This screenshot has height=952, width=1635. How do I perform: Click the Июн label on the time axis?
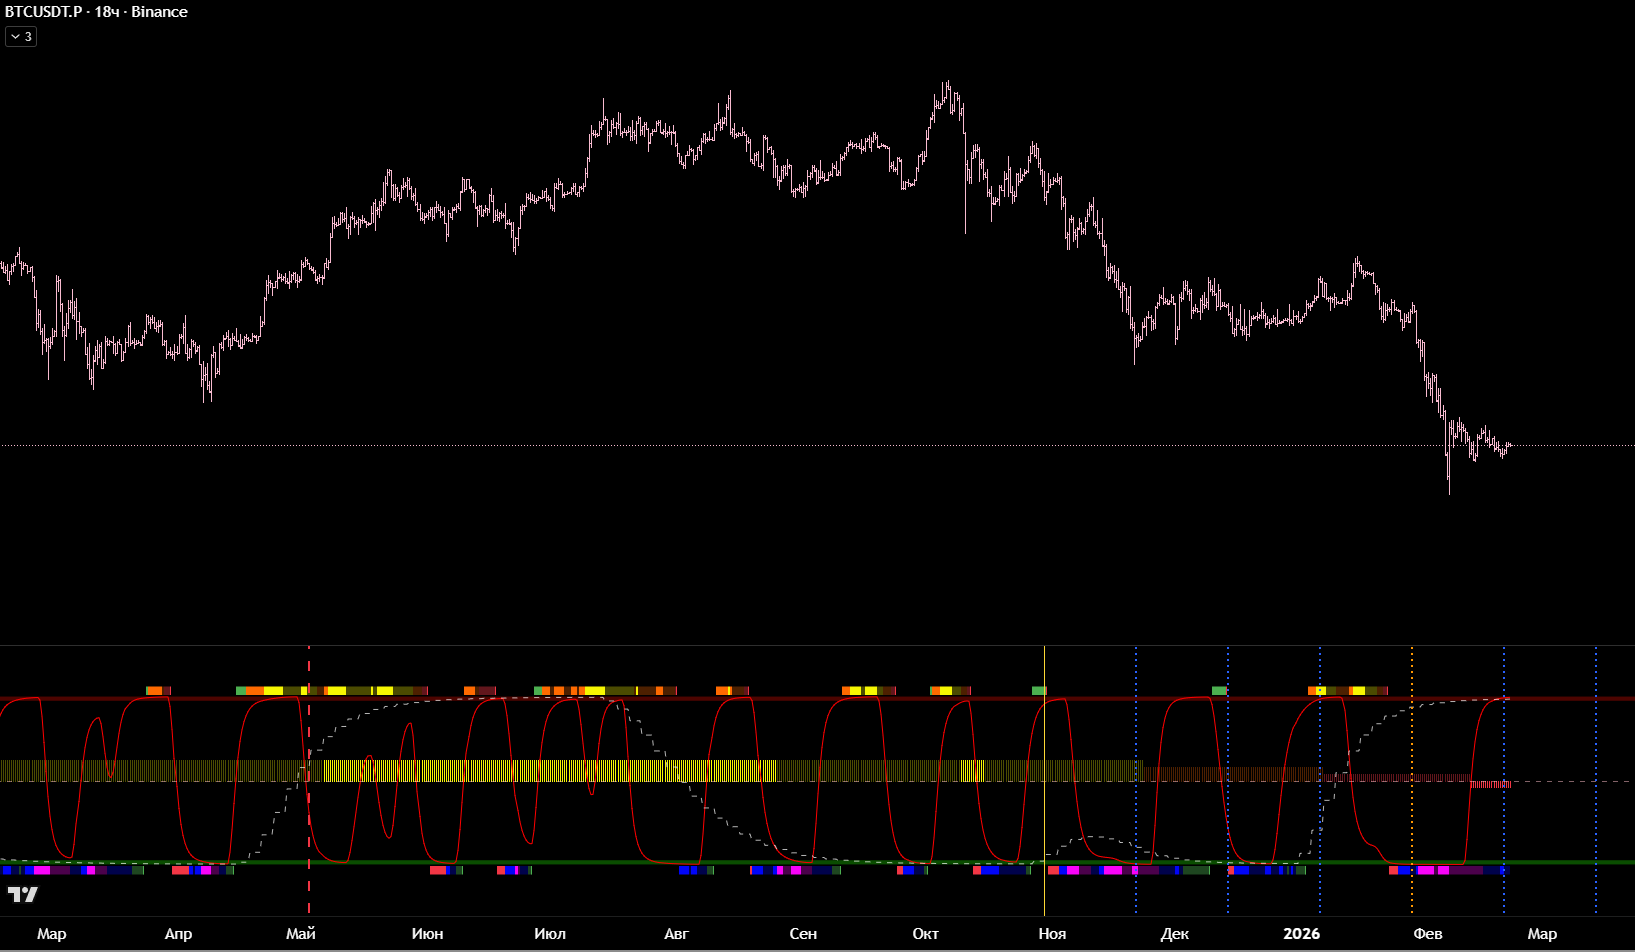(x=427, y=933)
